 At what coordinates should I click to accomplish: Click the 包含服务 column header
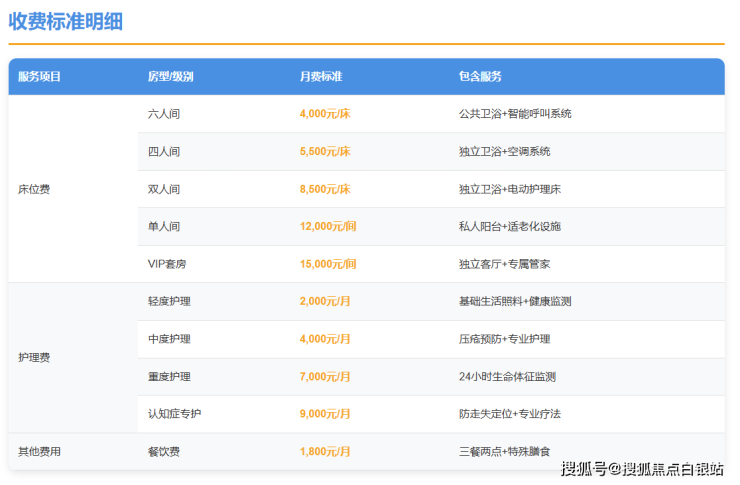(x=480, y=77)
